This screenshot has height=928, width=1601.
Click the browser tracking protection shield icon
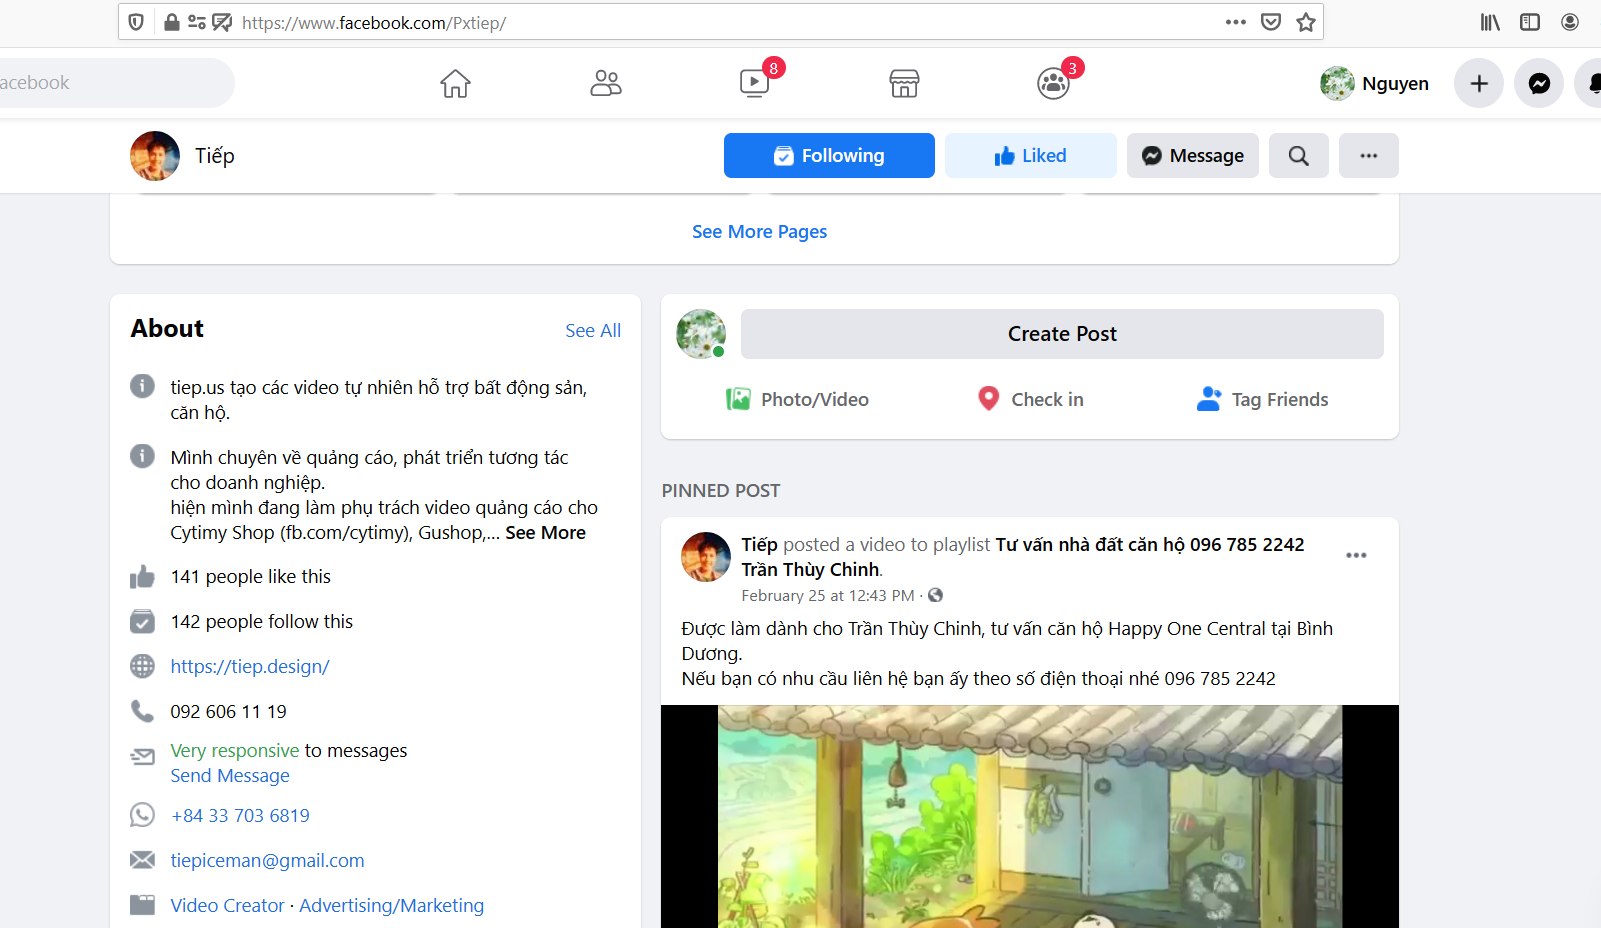coord(137,22)
